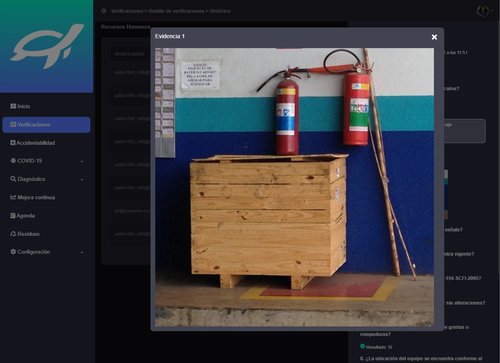Click question 8 about ubicación del equipo
500x363 pixels.
tap(421, 359)
